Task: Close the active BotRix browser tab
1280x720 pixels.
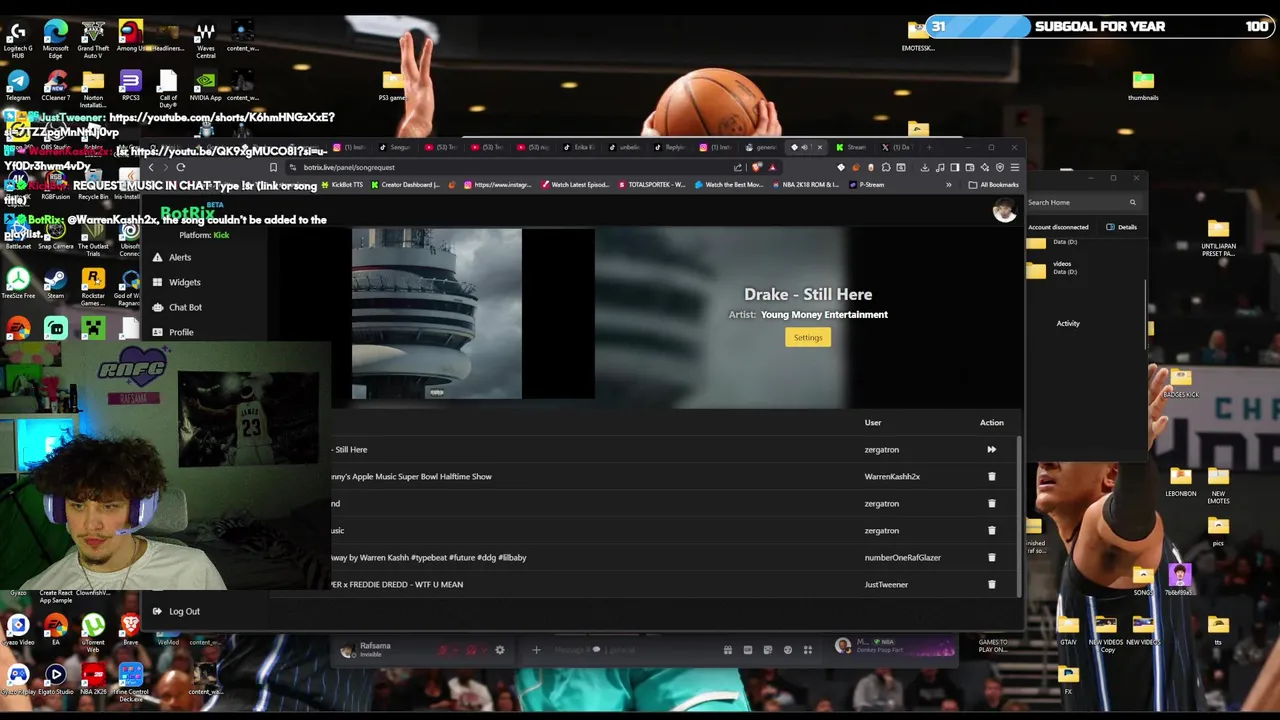Action: point(819,147)
